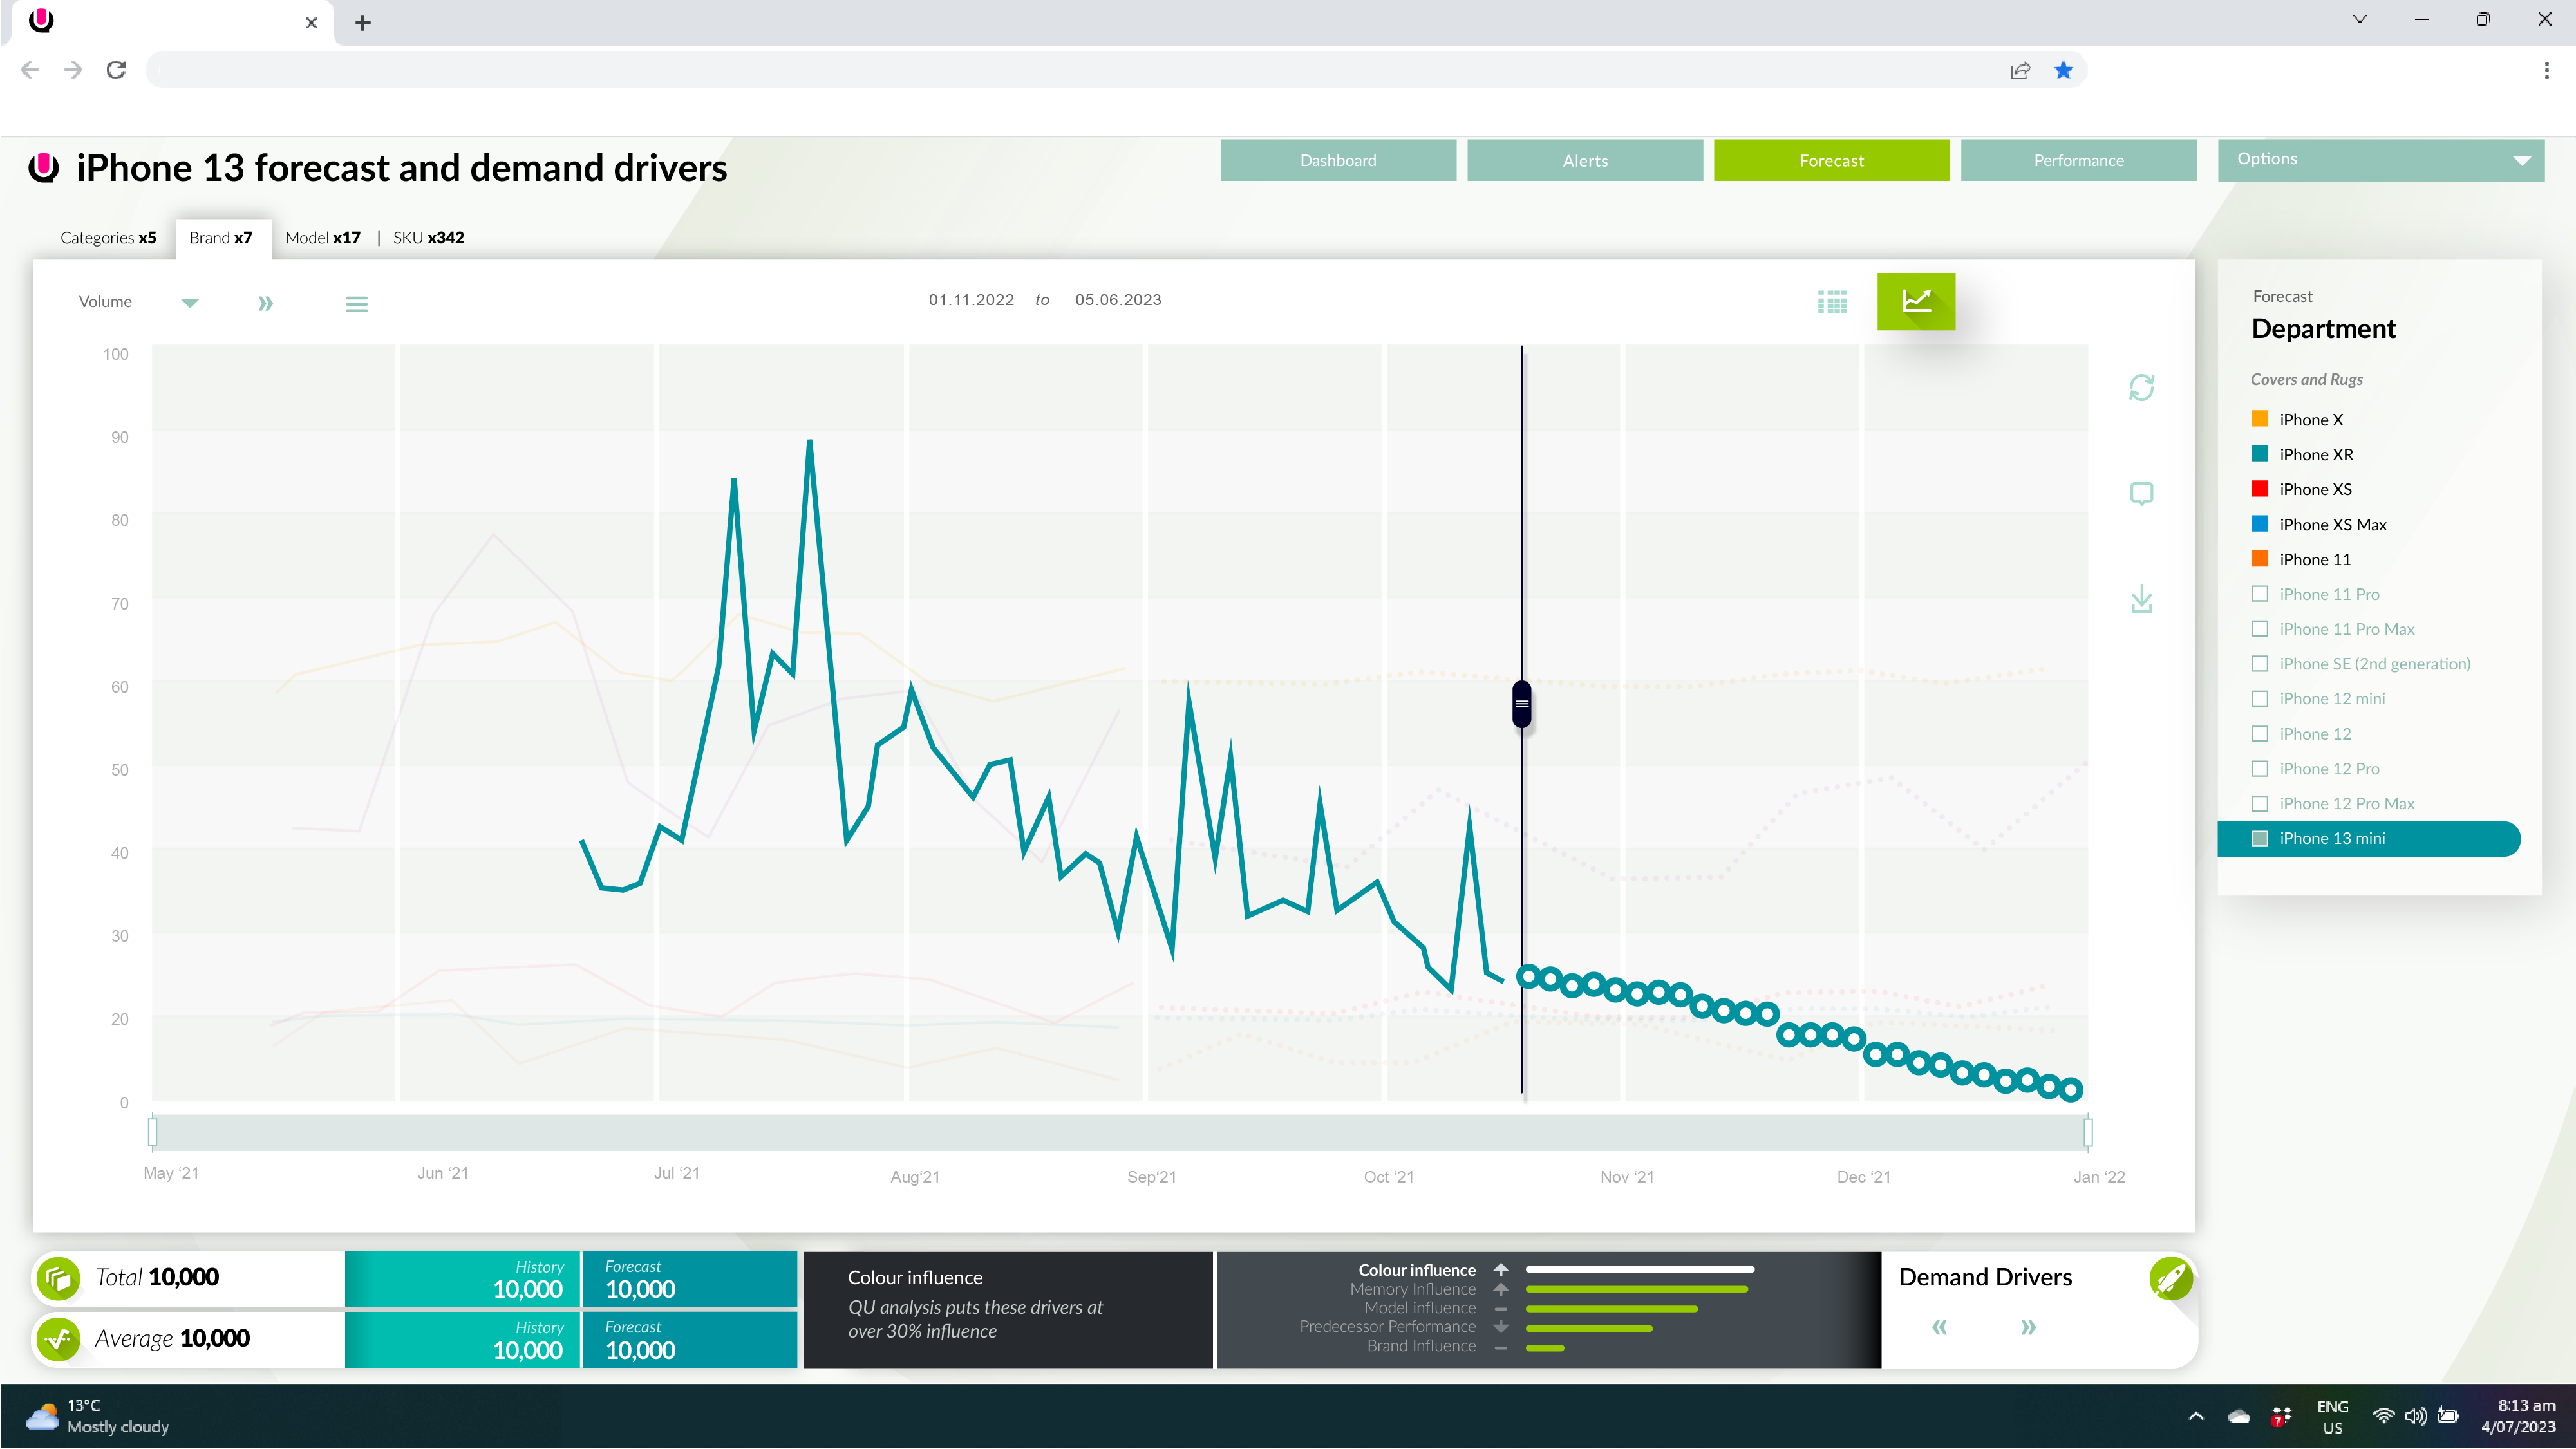This screenshot has height=1449, width=2576.
Task: Toggle the iPhone XS red swatch
Action: coord(2259,489)
